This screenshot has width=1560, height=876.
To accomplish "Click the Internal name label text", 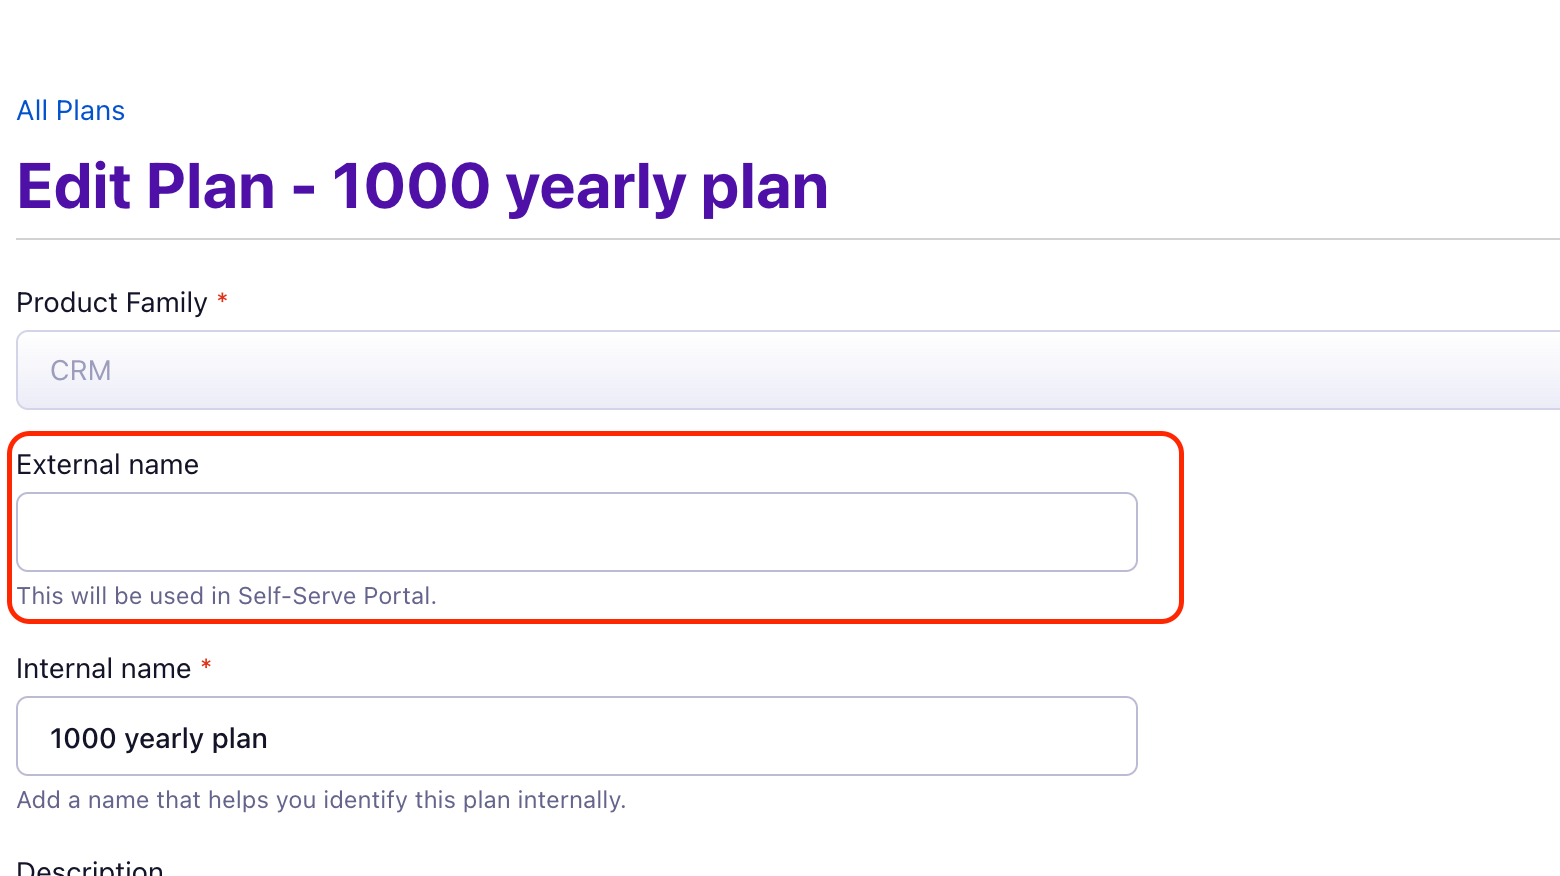I will coord(103,669).
